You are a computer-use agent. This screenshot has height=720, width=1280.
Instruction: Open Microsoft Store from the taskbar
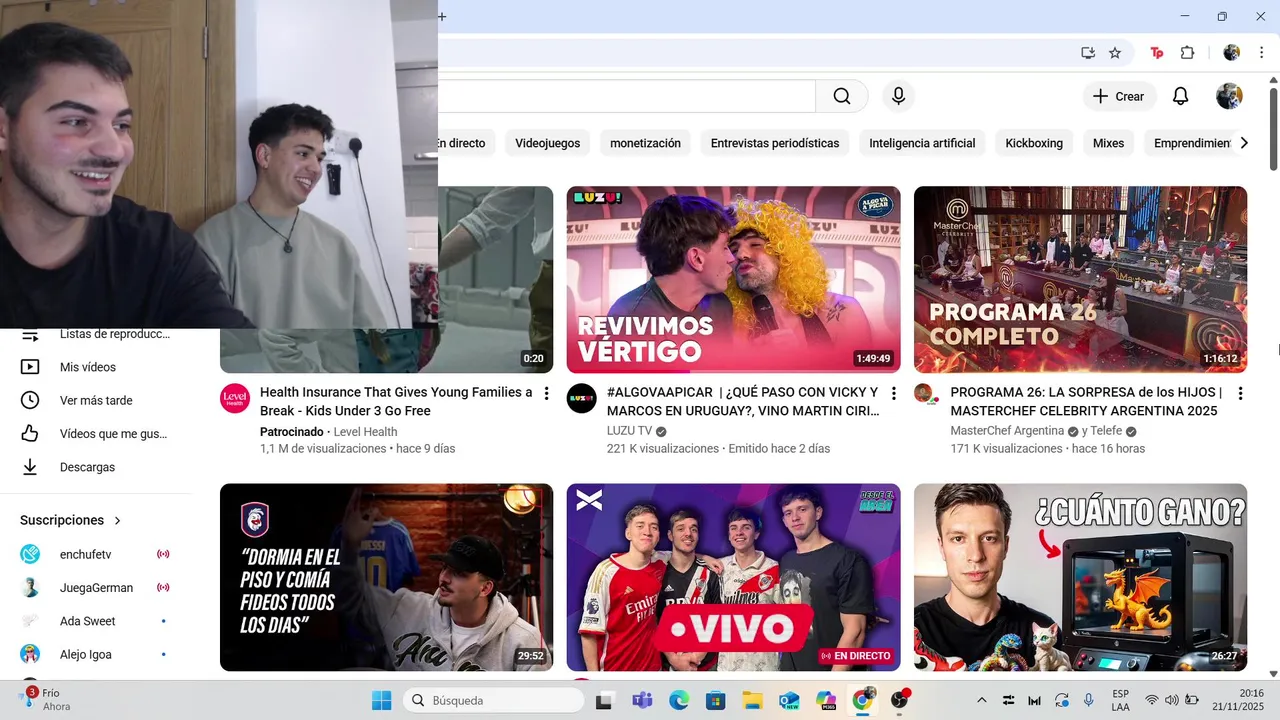click(715, 700)
